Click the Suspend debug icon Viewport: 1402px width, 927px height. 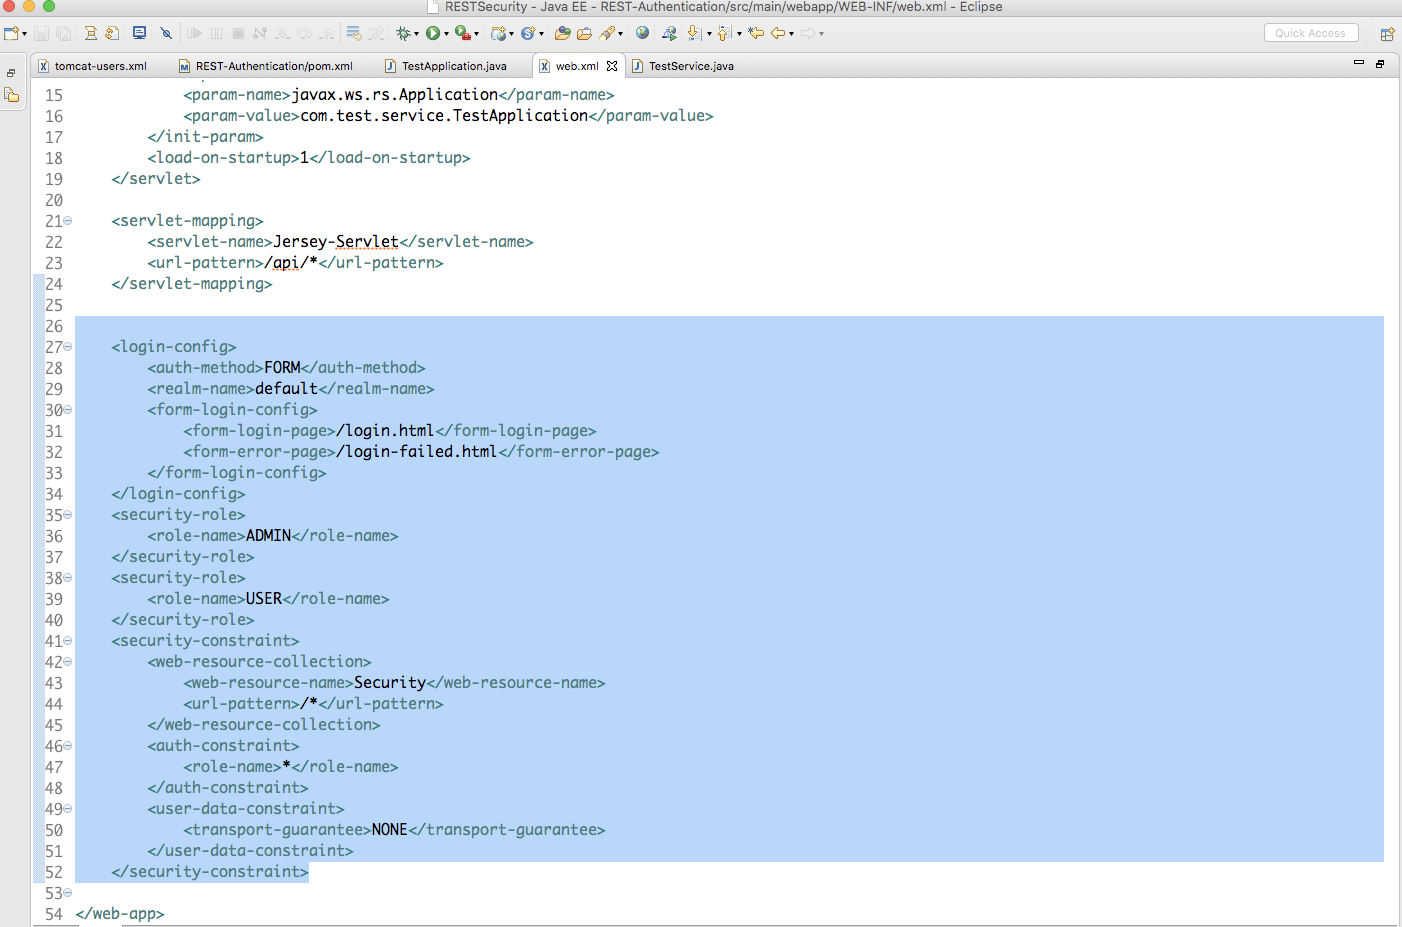point(216,33)
